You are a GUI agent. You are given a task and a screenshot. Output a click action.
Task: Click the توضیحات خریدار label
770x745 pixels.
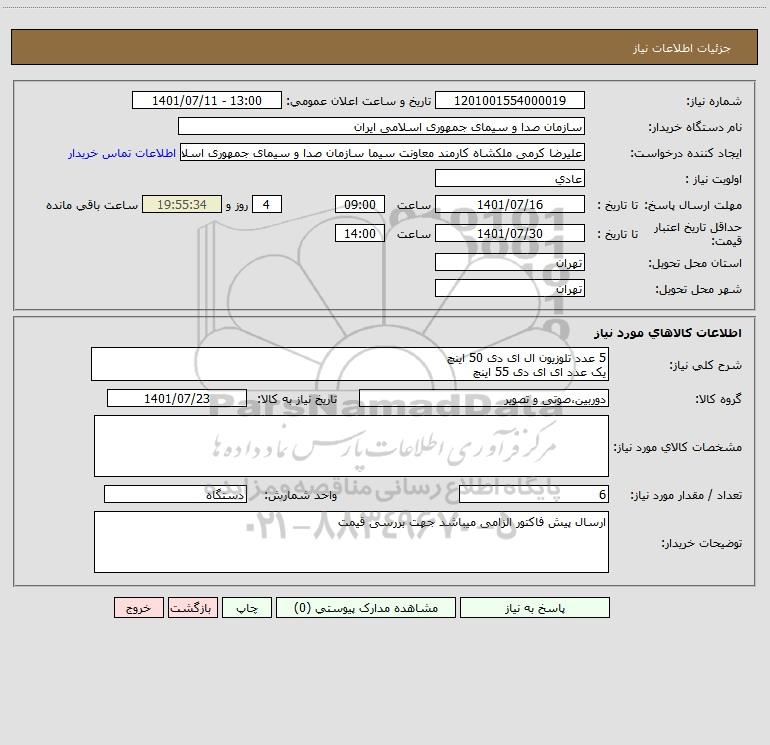(702, 543)
